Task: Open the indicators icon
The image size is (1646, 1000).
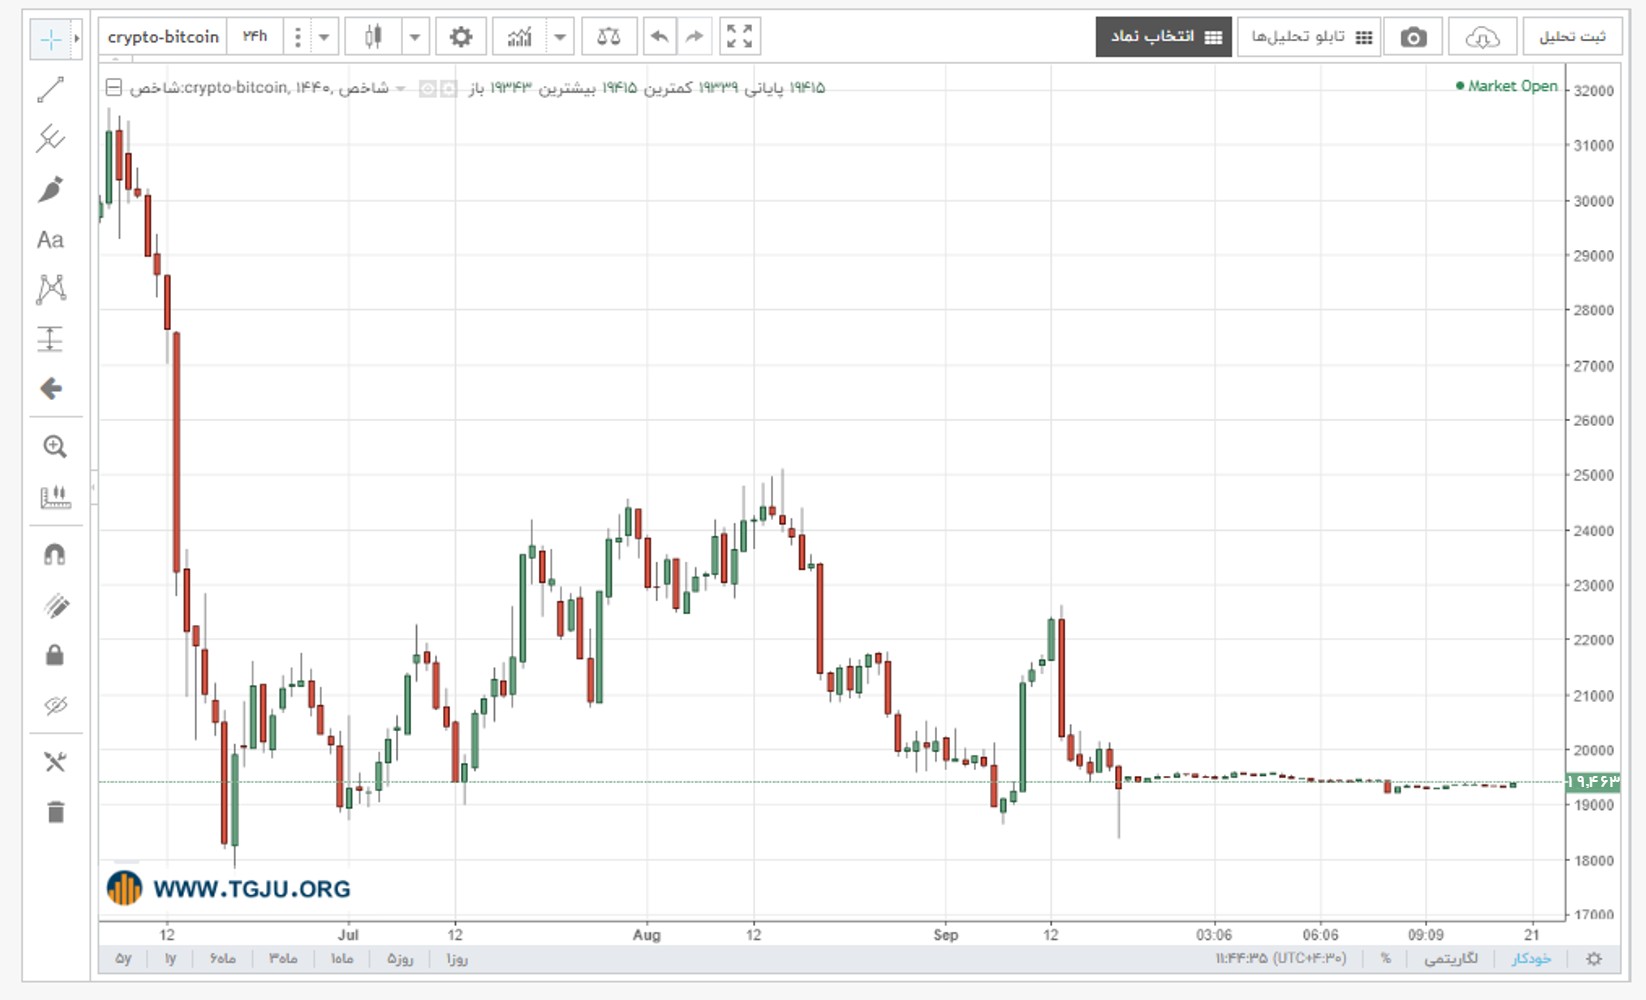Action: click(519, 37)
